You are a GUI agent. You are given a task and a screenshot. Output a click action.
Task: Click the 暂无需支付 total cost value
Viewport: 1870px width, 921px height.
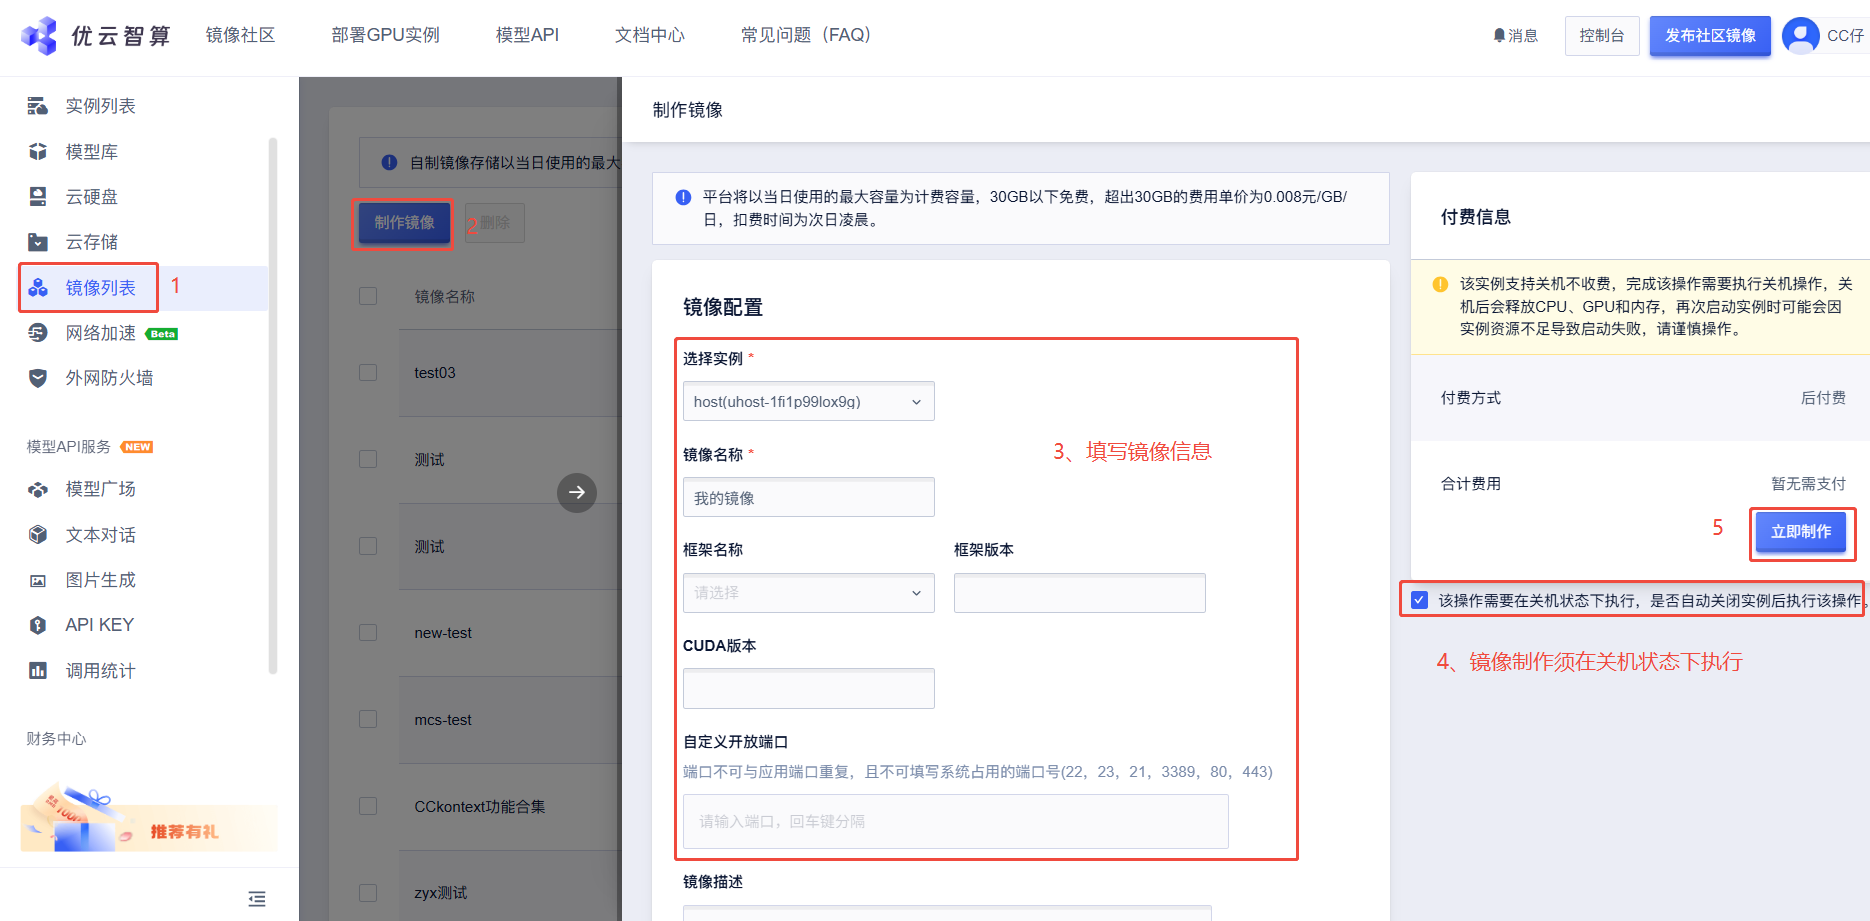point(1809,484)
